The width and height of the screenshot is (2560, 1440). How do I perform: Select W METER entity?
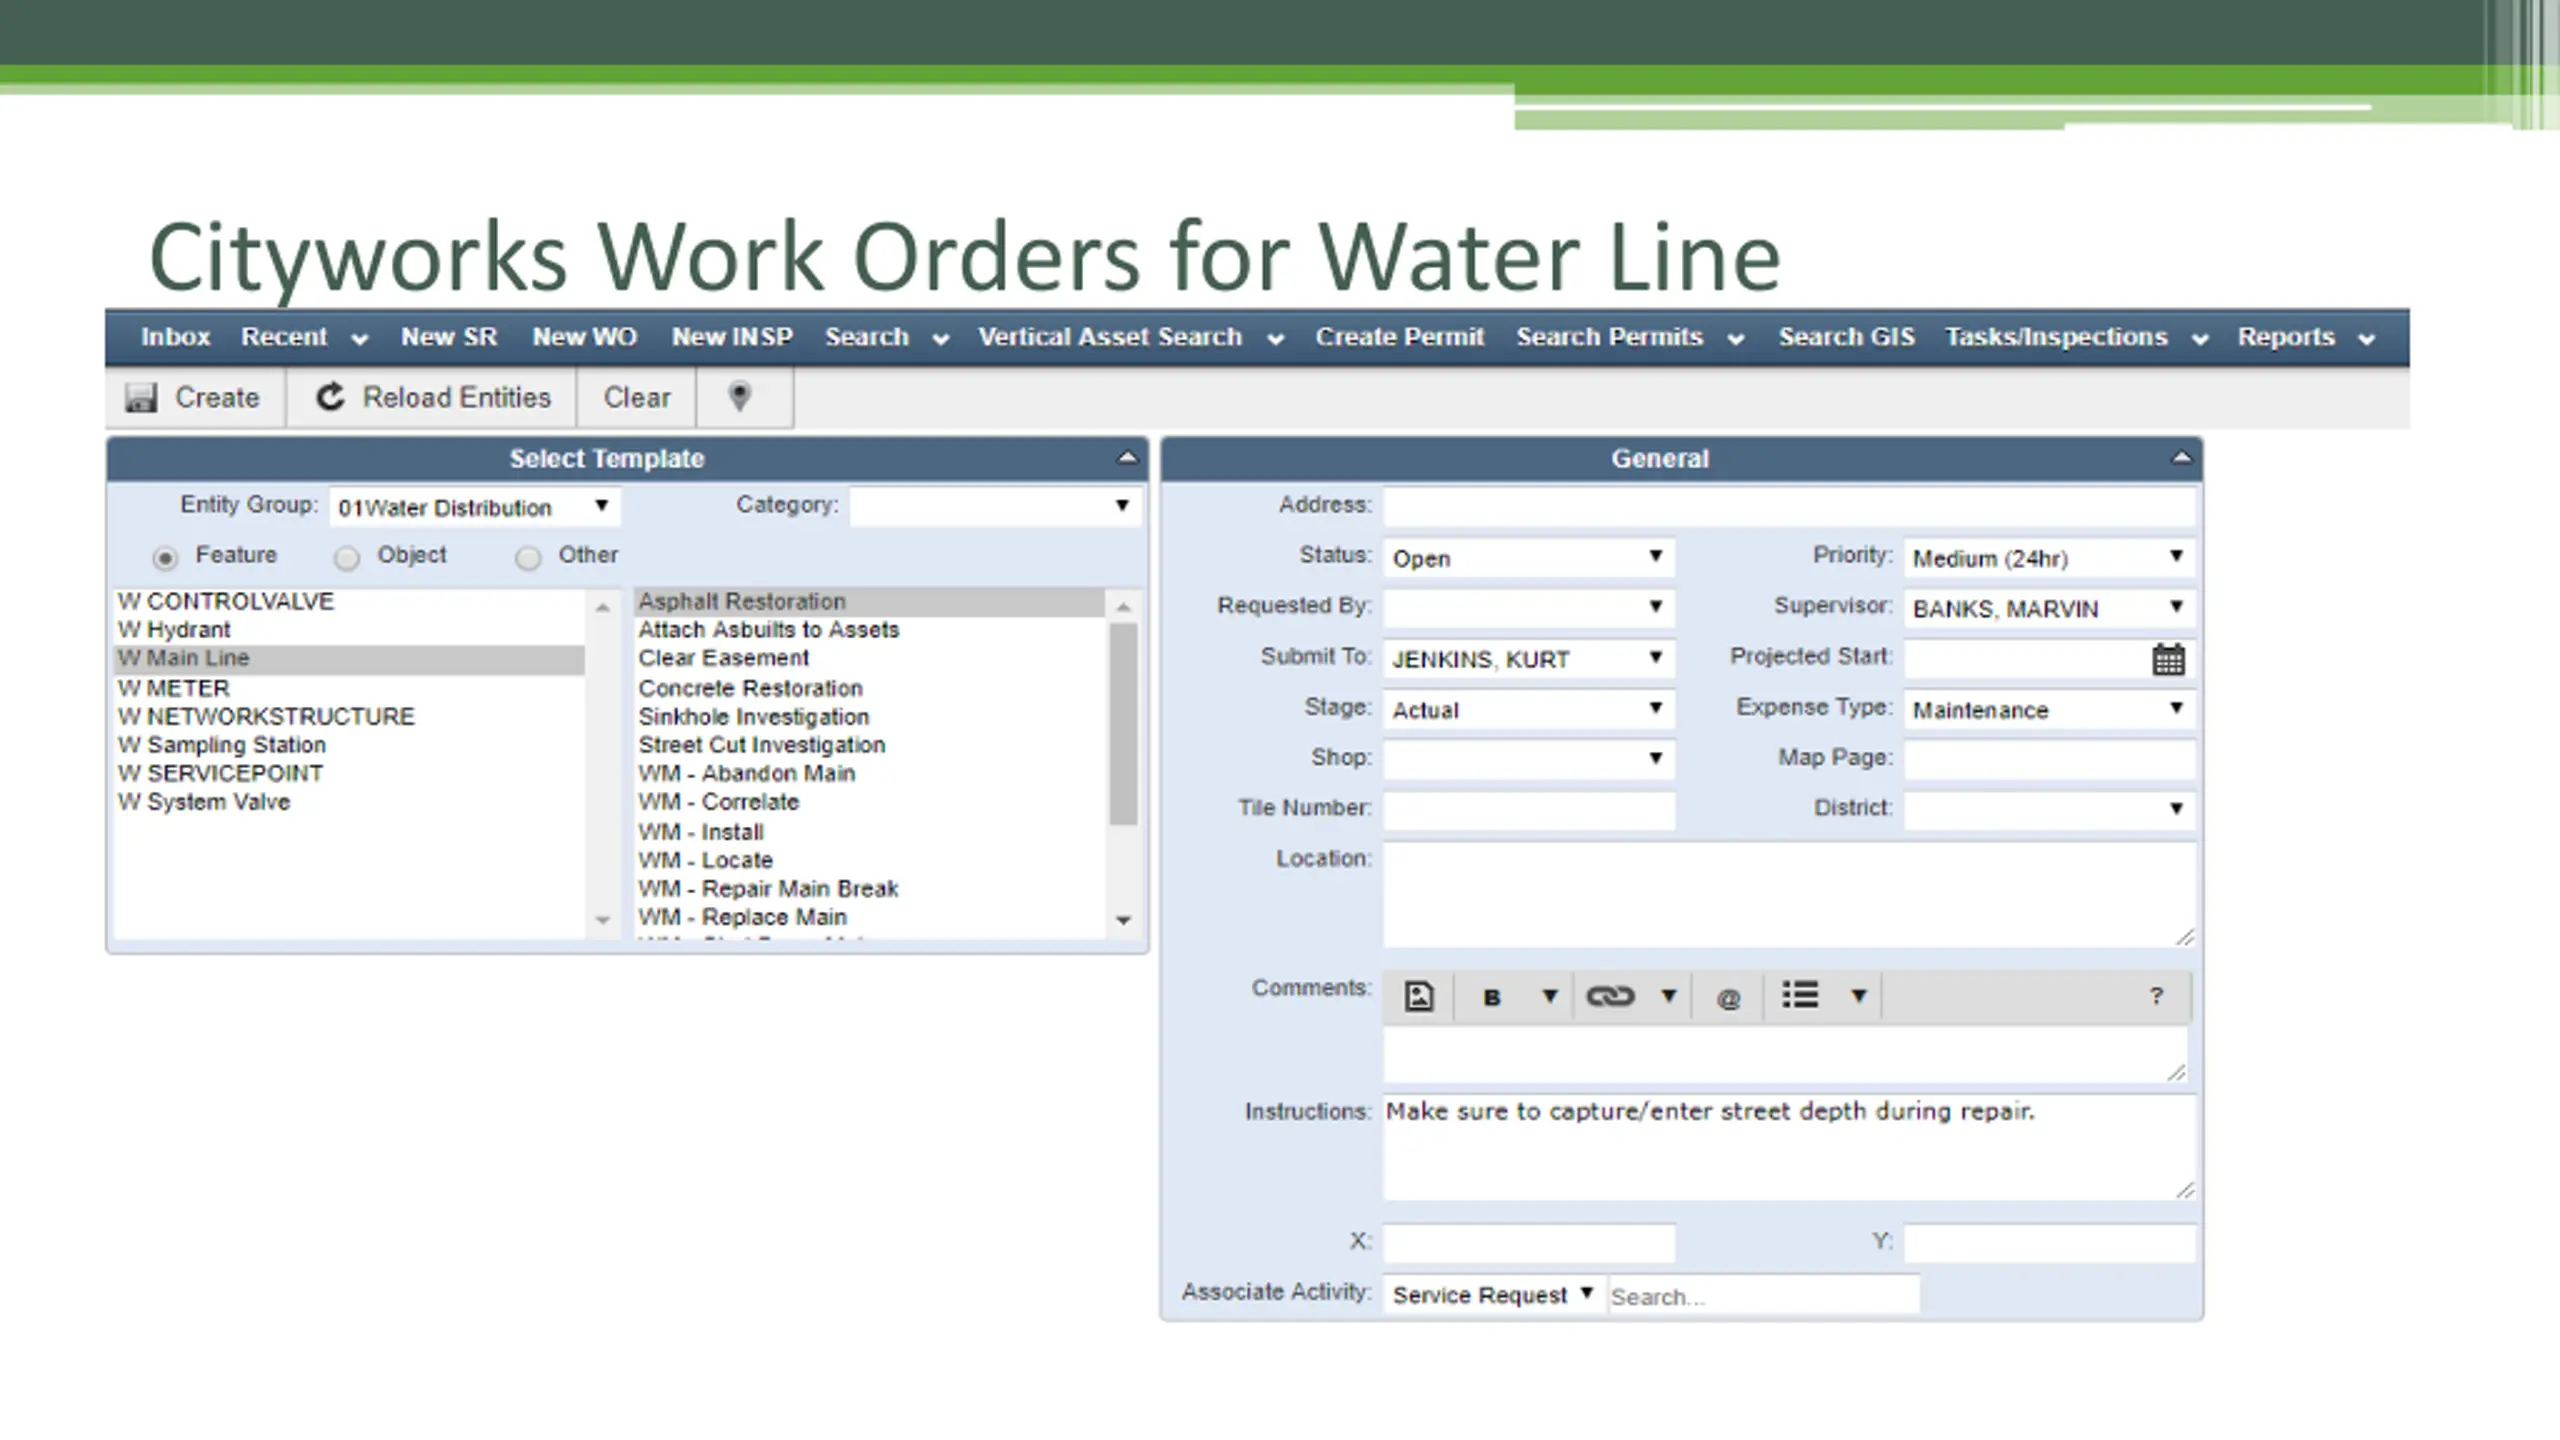click(x=349, y=688)
